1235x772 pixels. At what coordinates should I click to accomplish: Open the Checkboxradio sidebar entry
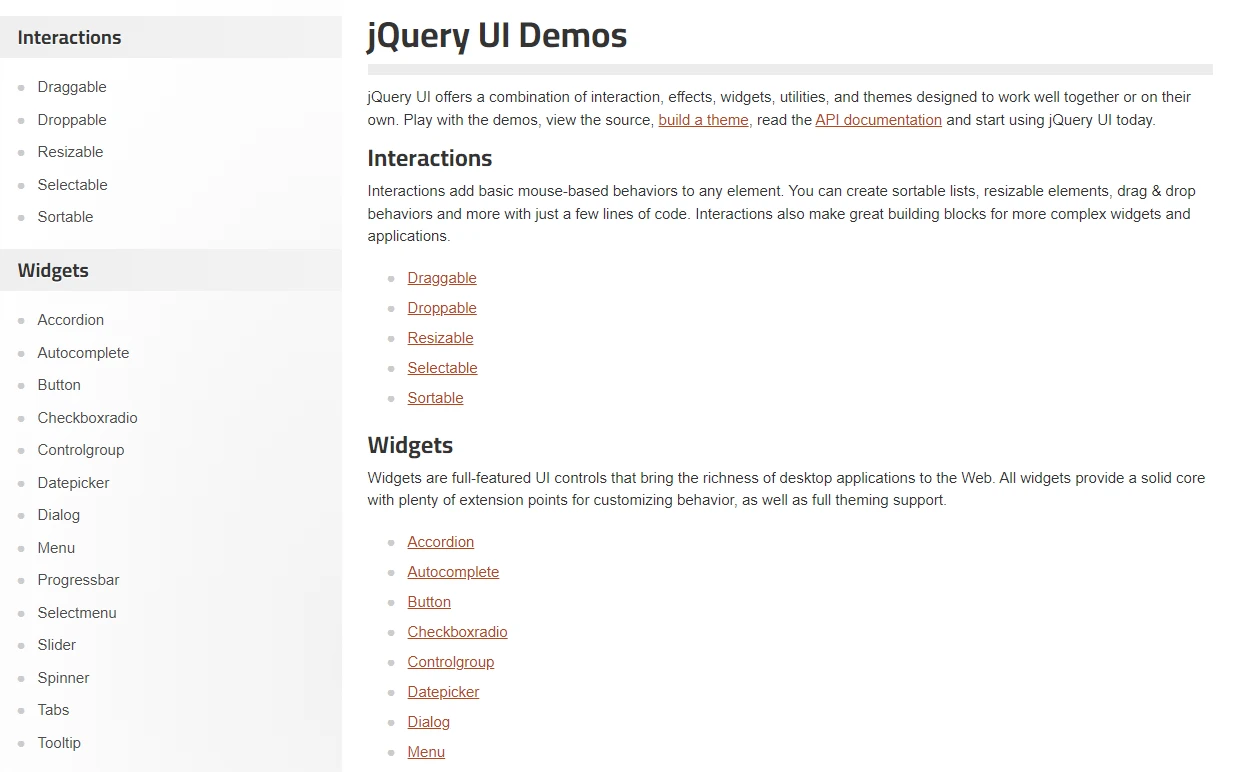[87, 417]
